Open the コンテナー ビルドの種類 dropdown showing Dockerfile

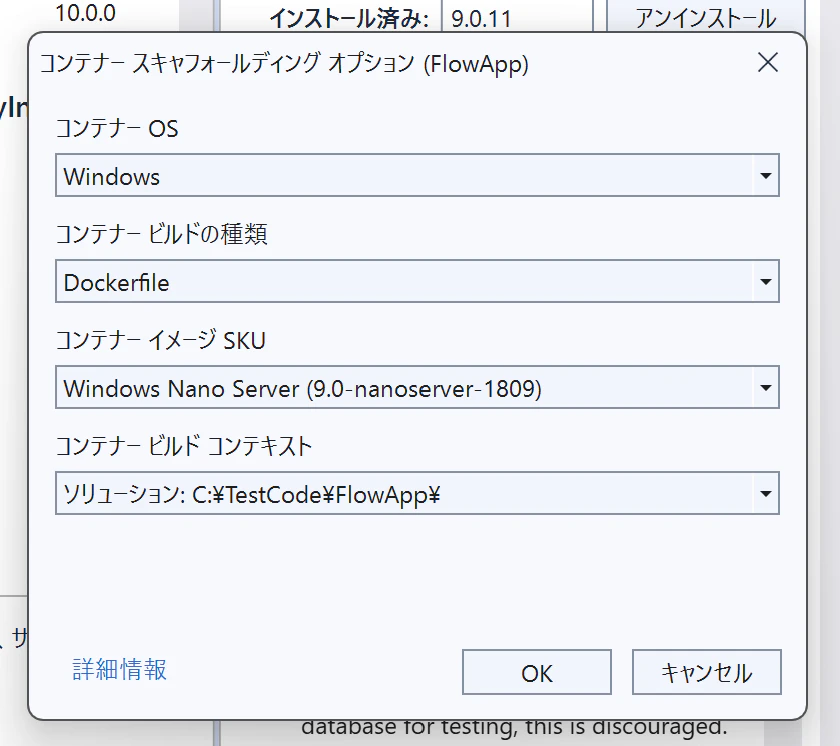417,282
